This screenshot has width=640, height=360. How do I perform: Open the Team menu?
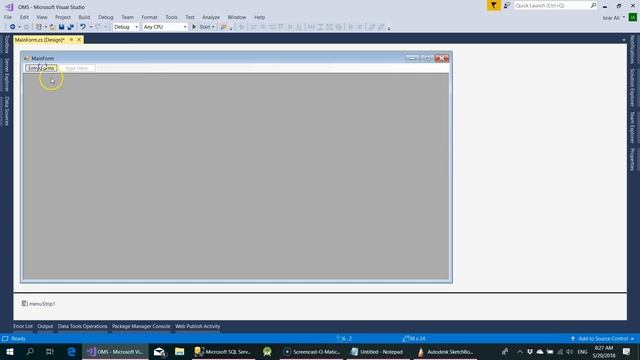point(127,17)
